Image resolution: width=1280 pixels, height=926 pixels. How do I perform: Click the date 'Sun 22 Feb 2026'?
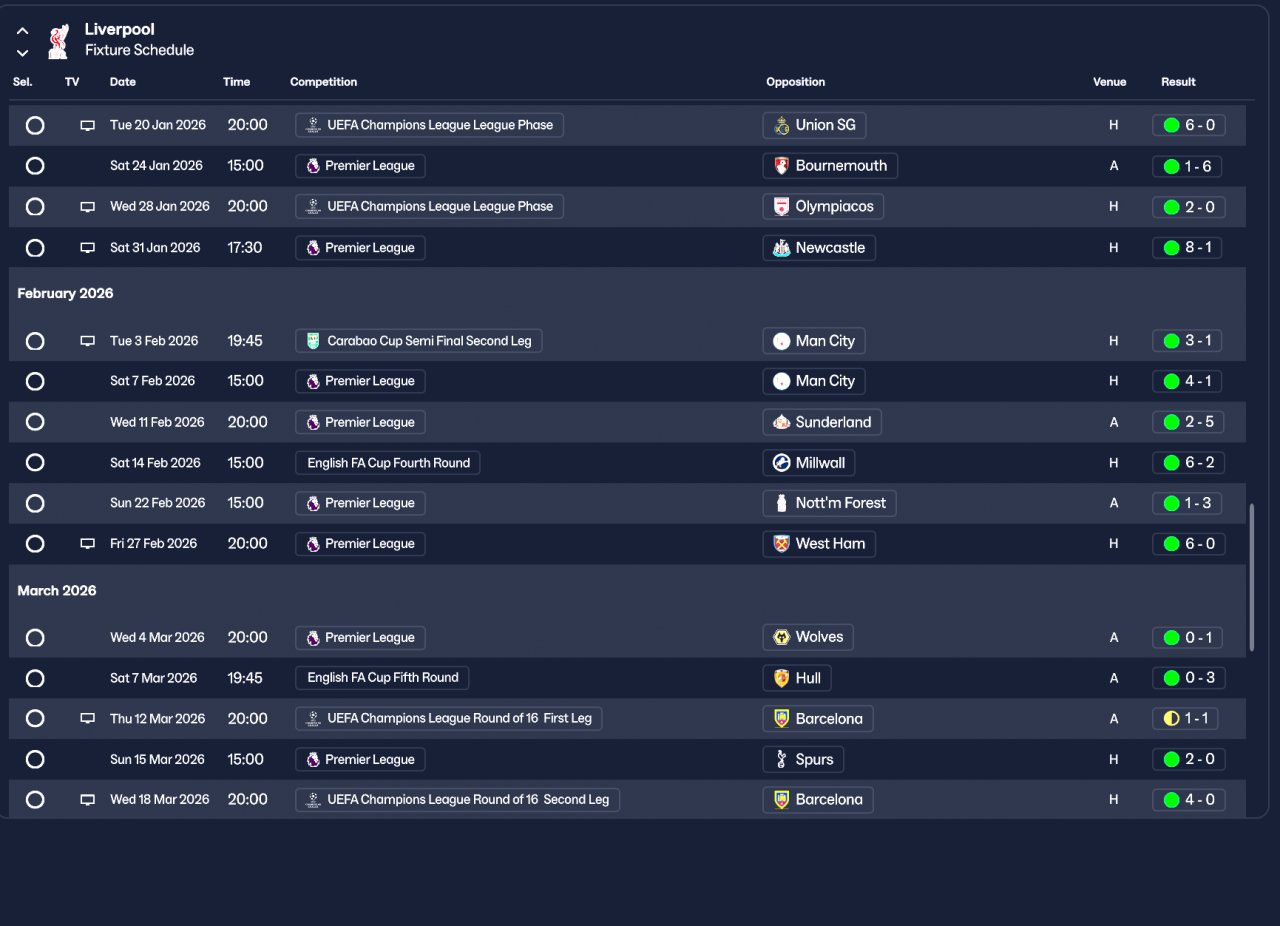(157, 503)
